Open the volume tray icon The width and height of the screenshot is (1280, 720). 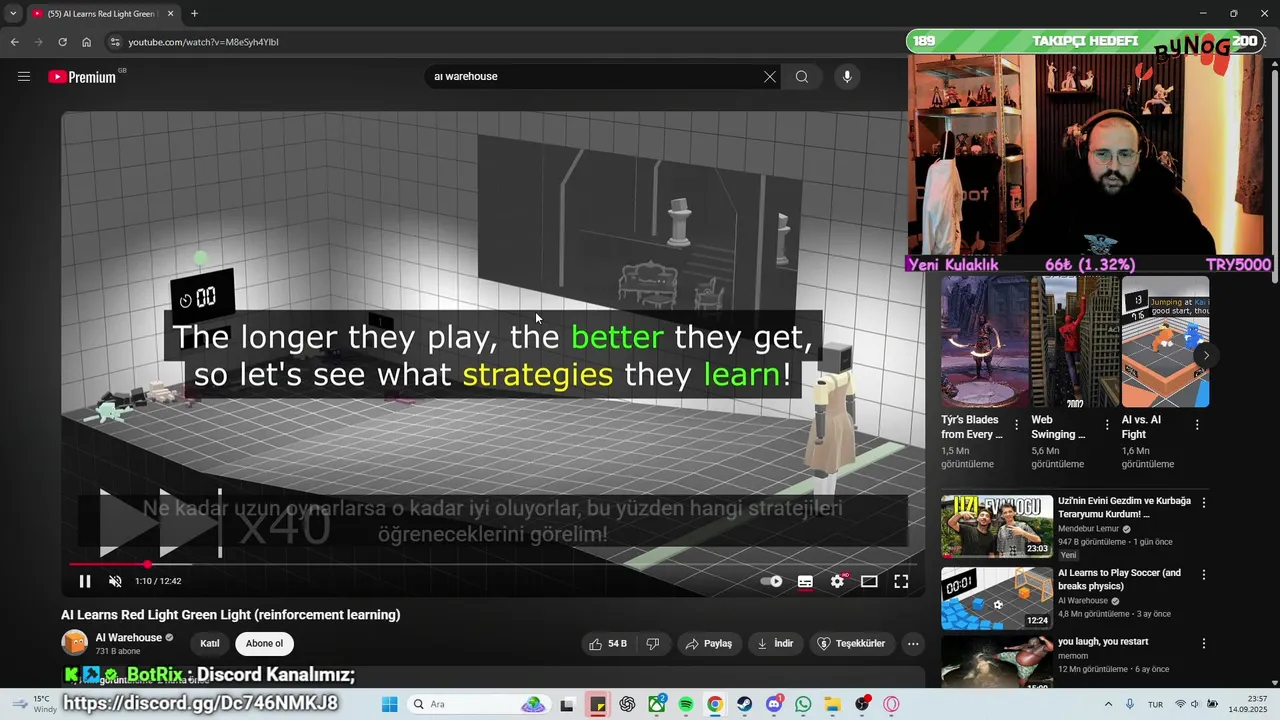coord(1196,705)
